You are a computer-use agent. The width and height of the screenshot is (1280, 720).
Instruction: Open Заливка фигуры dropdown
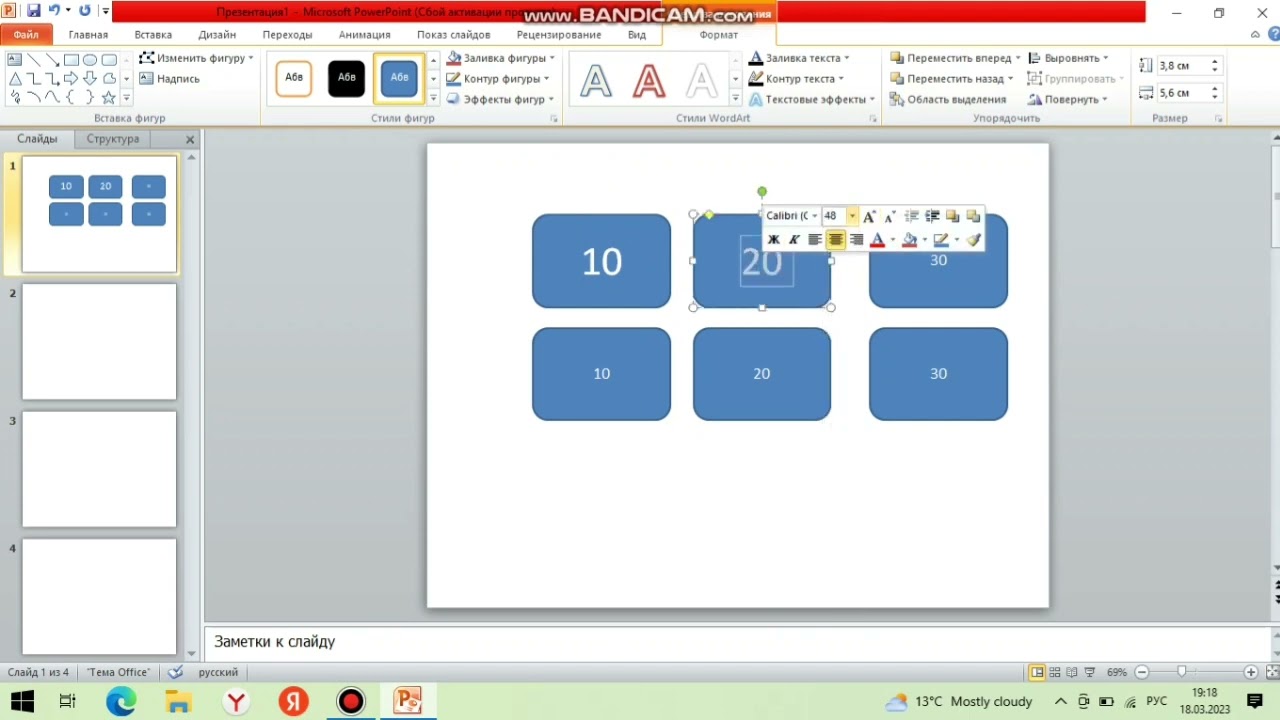click(501, 58)
